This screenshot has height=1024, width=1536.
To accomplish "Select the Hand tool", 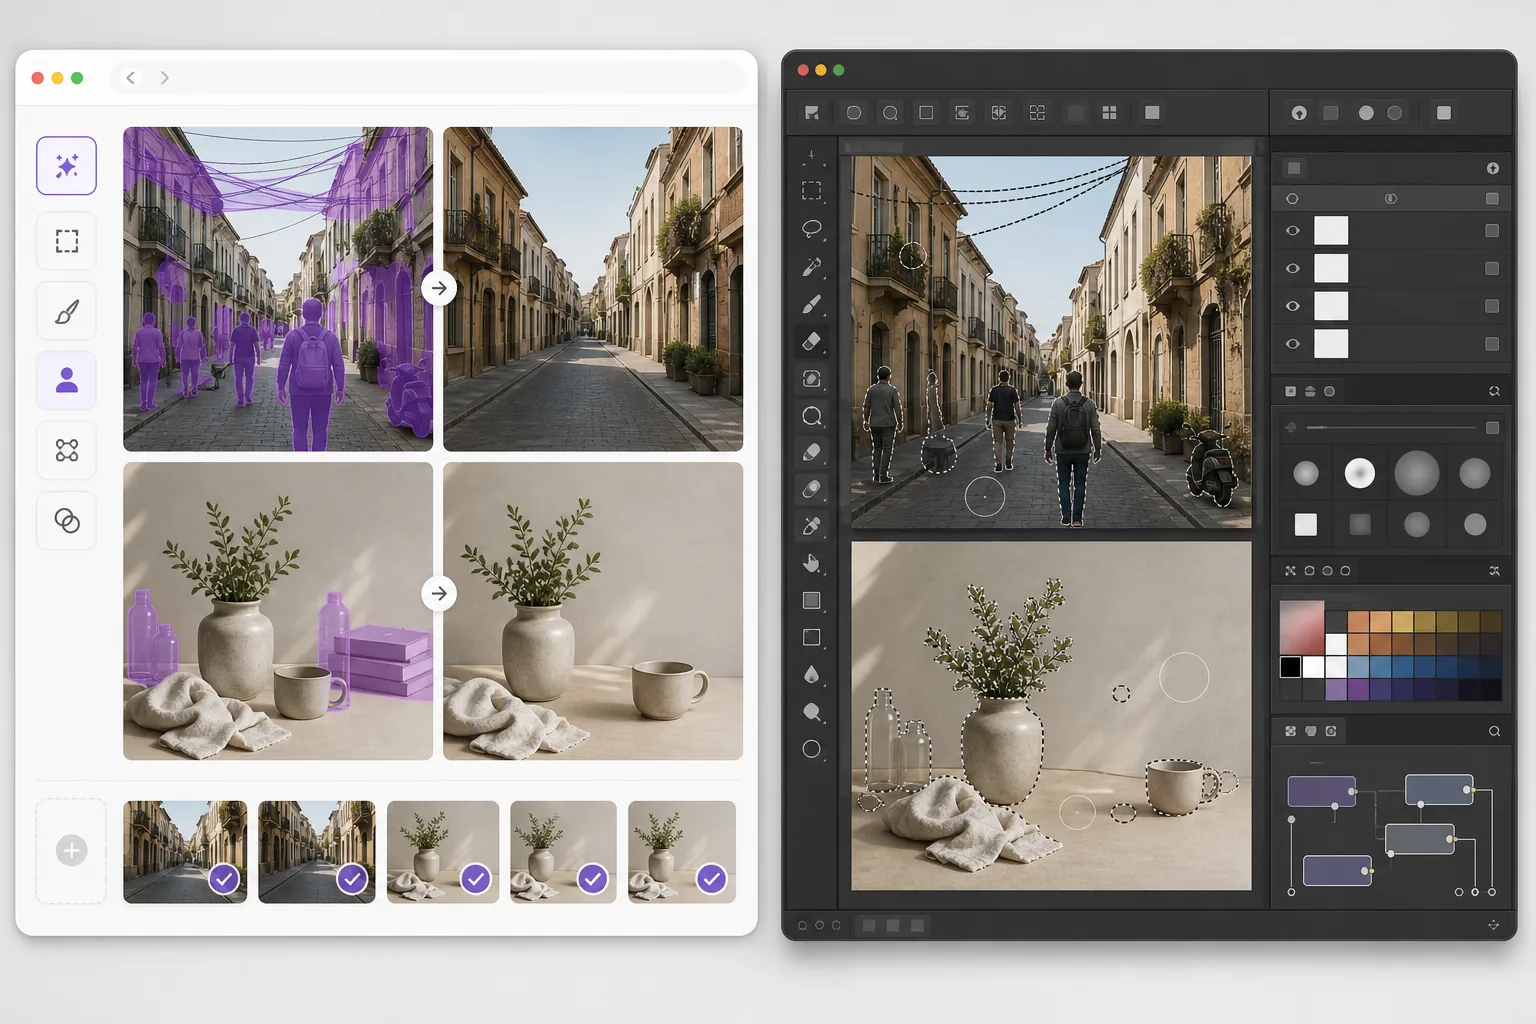I will 812,563.
